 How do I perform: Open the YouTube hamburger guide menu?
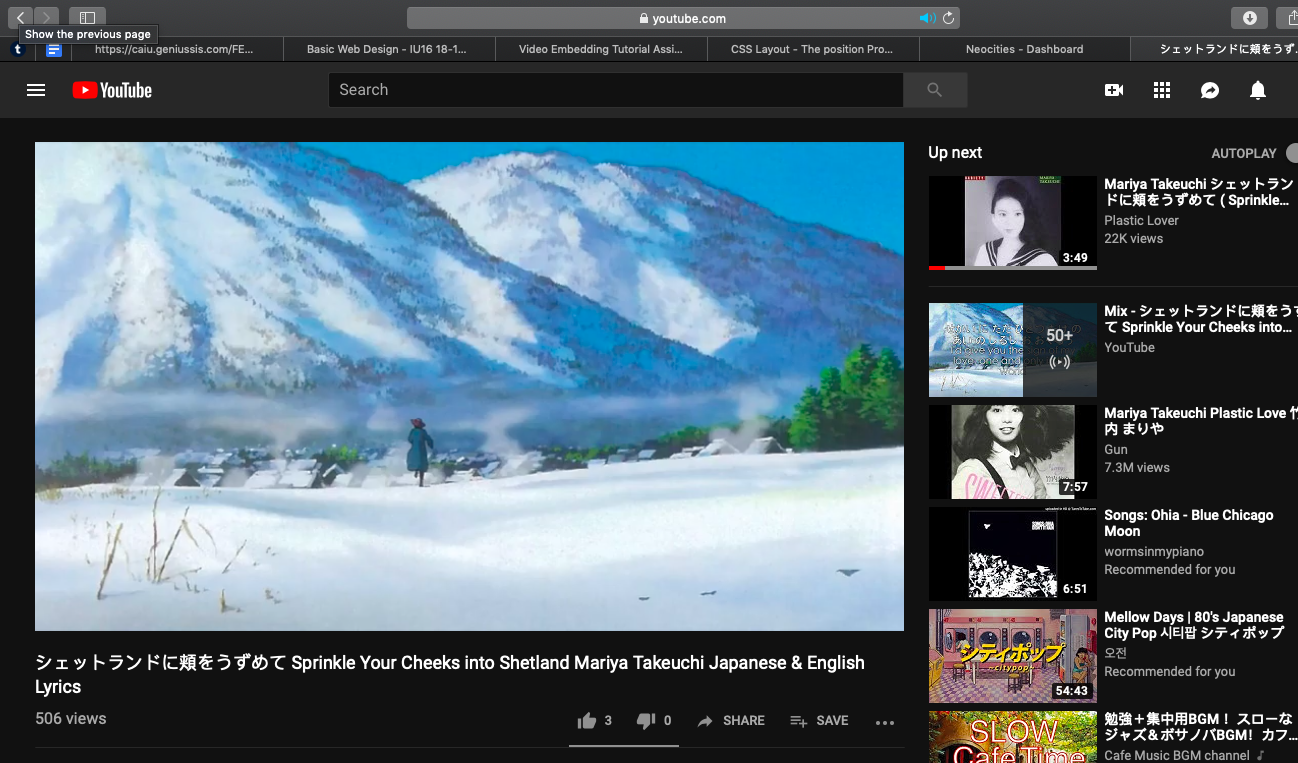(x=36, y=90)
